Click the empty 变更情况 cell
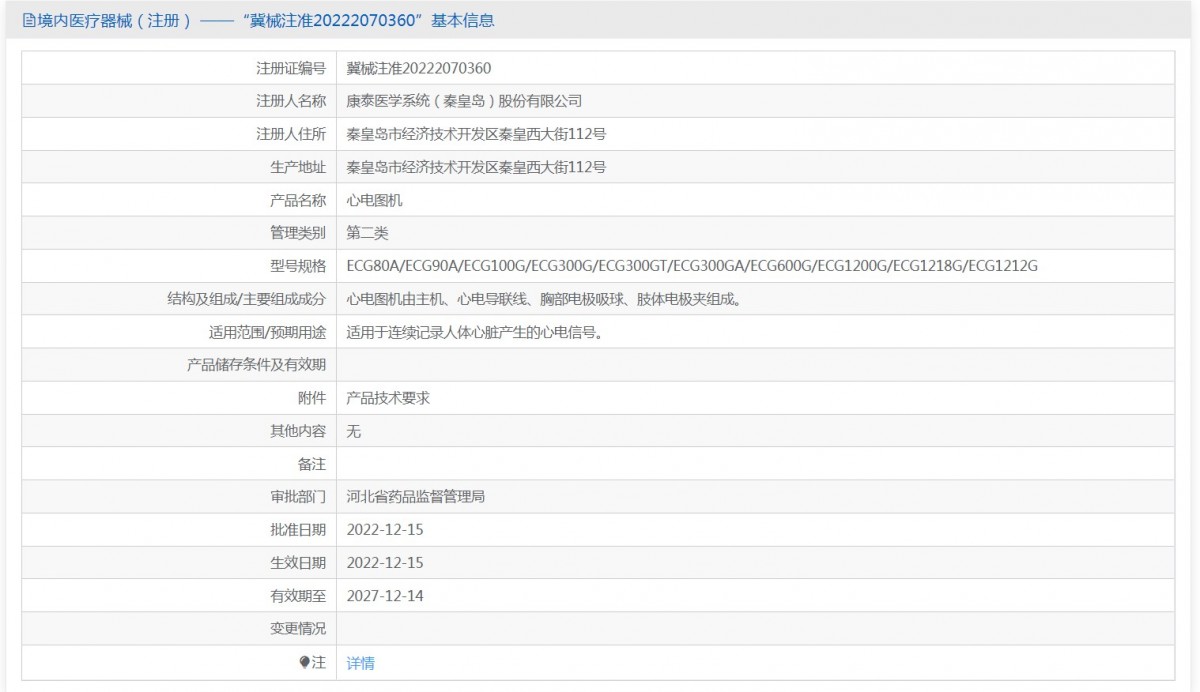 coord(755,629)
